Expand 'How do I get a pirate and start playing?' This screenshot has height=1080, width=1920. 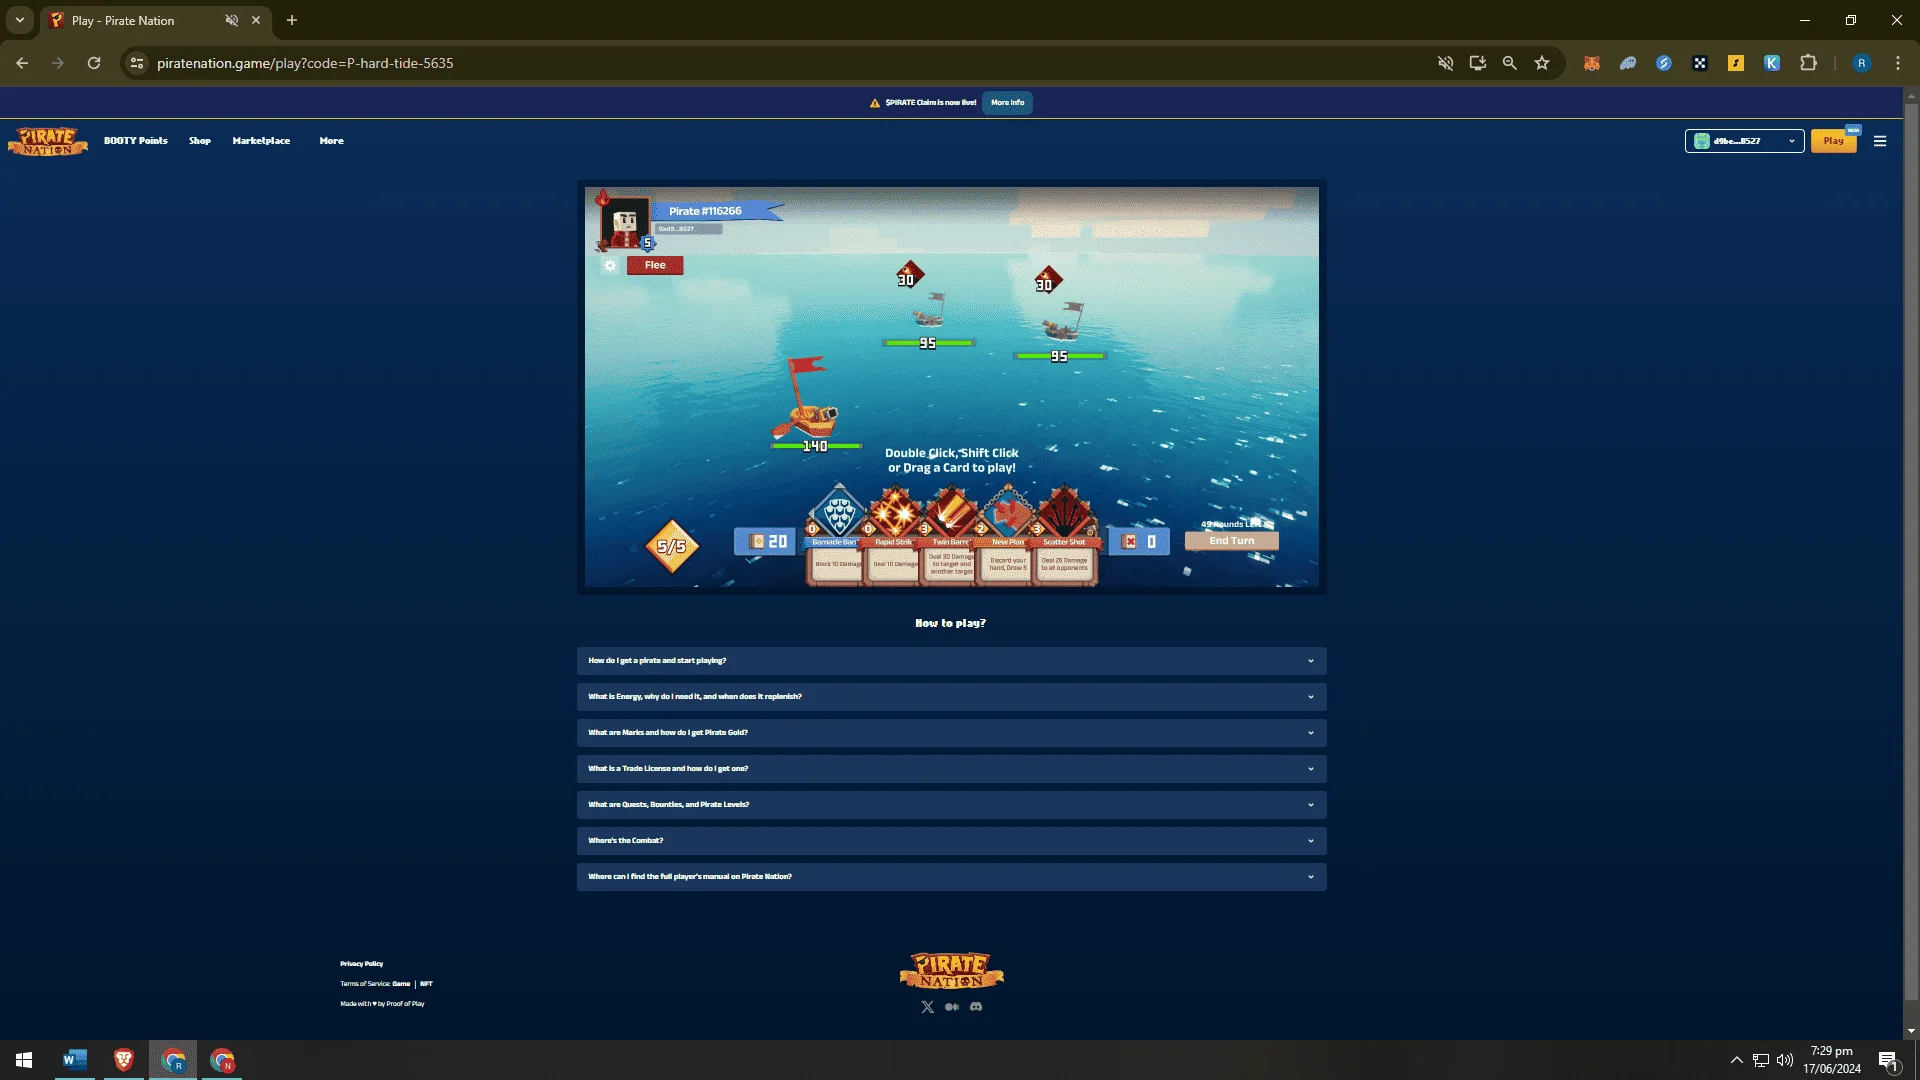951,661
